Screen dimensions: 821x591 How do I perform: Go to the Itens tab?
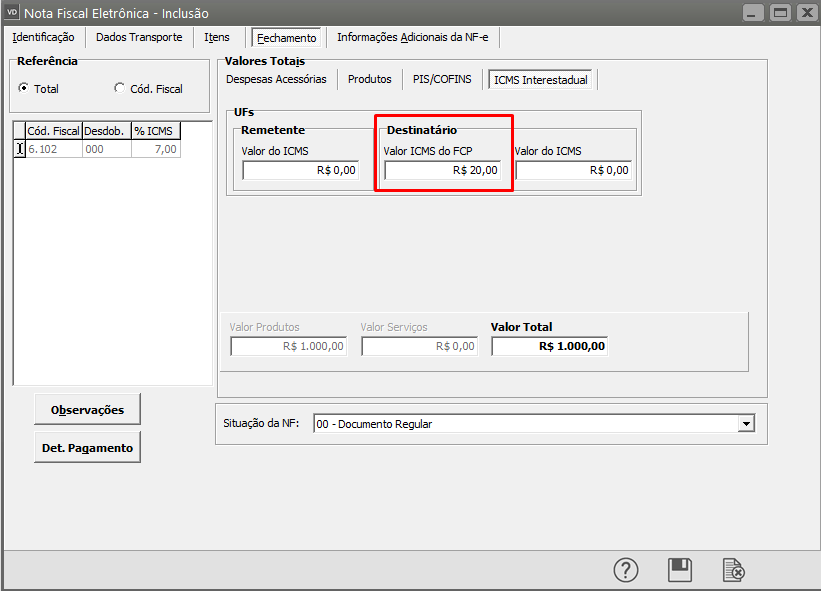coord(217,37)
